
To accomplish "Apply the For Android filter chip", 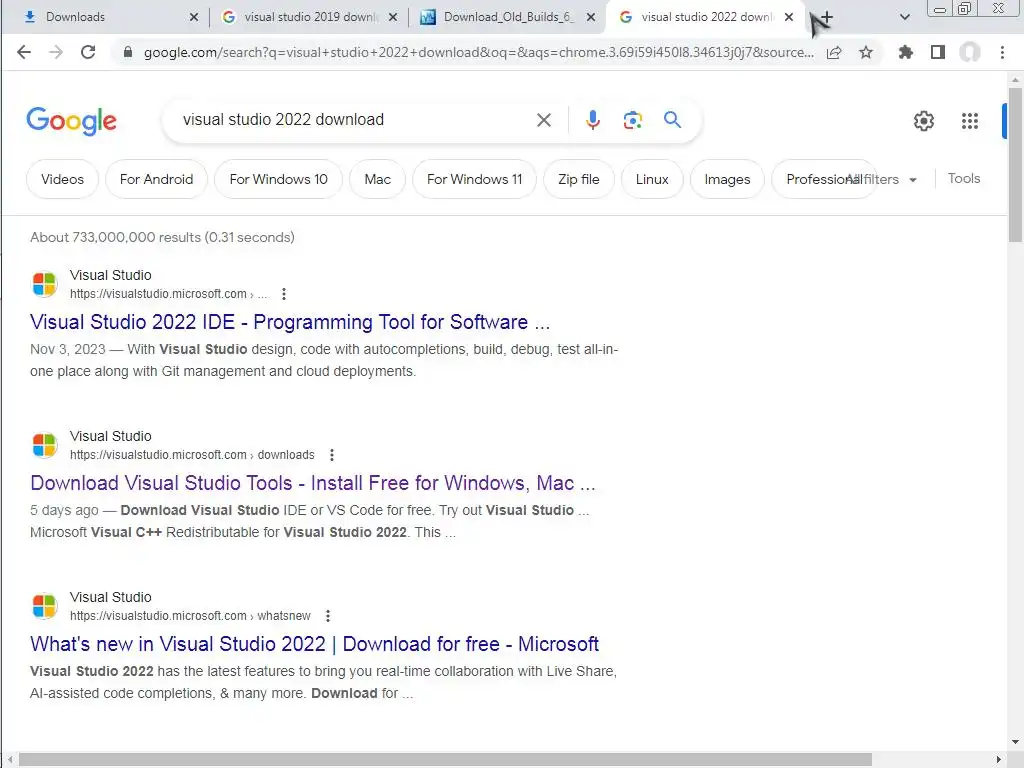I will (157, 179).
